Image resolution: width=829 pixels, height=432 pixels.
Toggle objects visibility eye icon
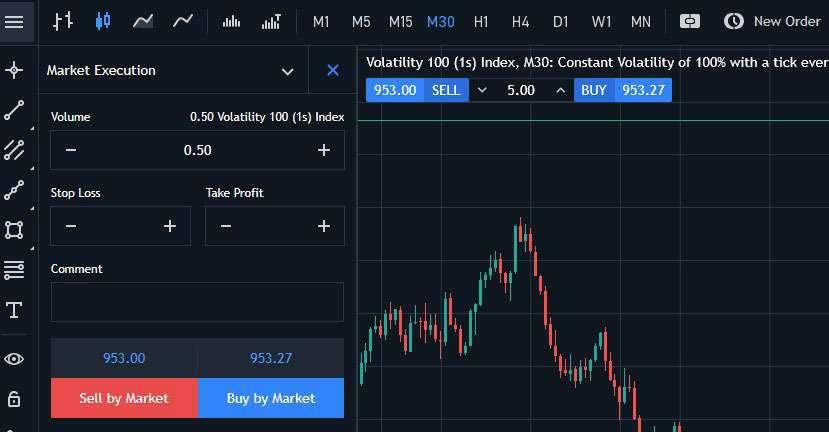click(14, 359)
